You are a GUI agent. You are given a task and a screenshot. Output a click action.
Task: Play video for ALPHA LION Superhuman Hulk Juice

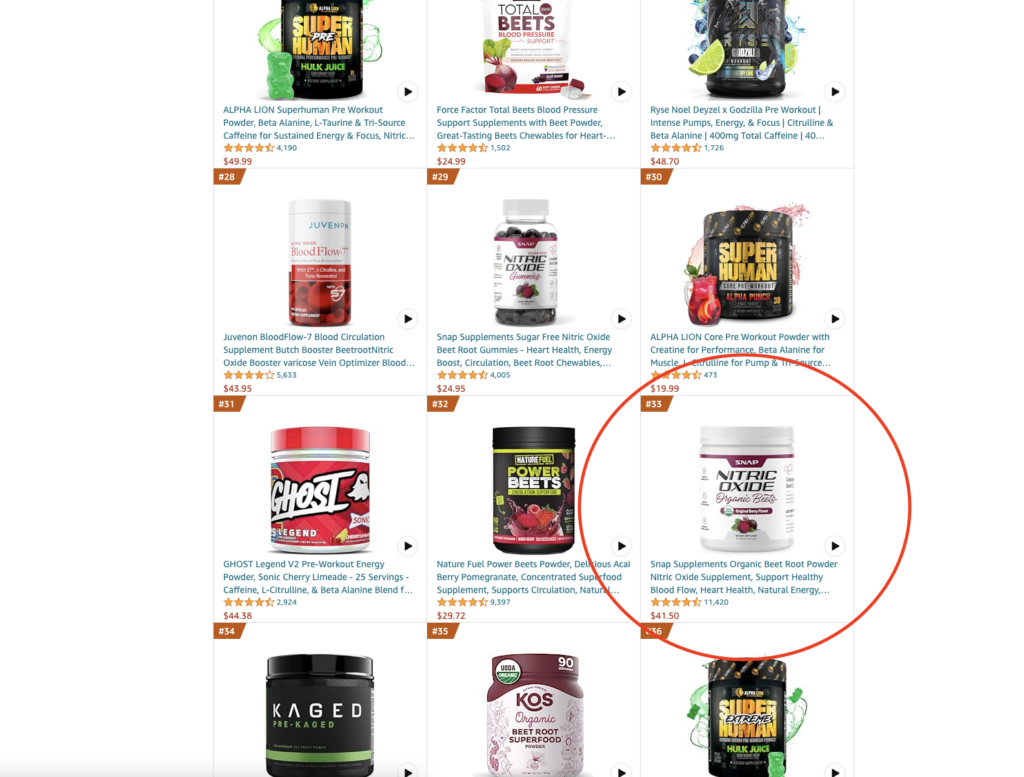tap(408, 92)
